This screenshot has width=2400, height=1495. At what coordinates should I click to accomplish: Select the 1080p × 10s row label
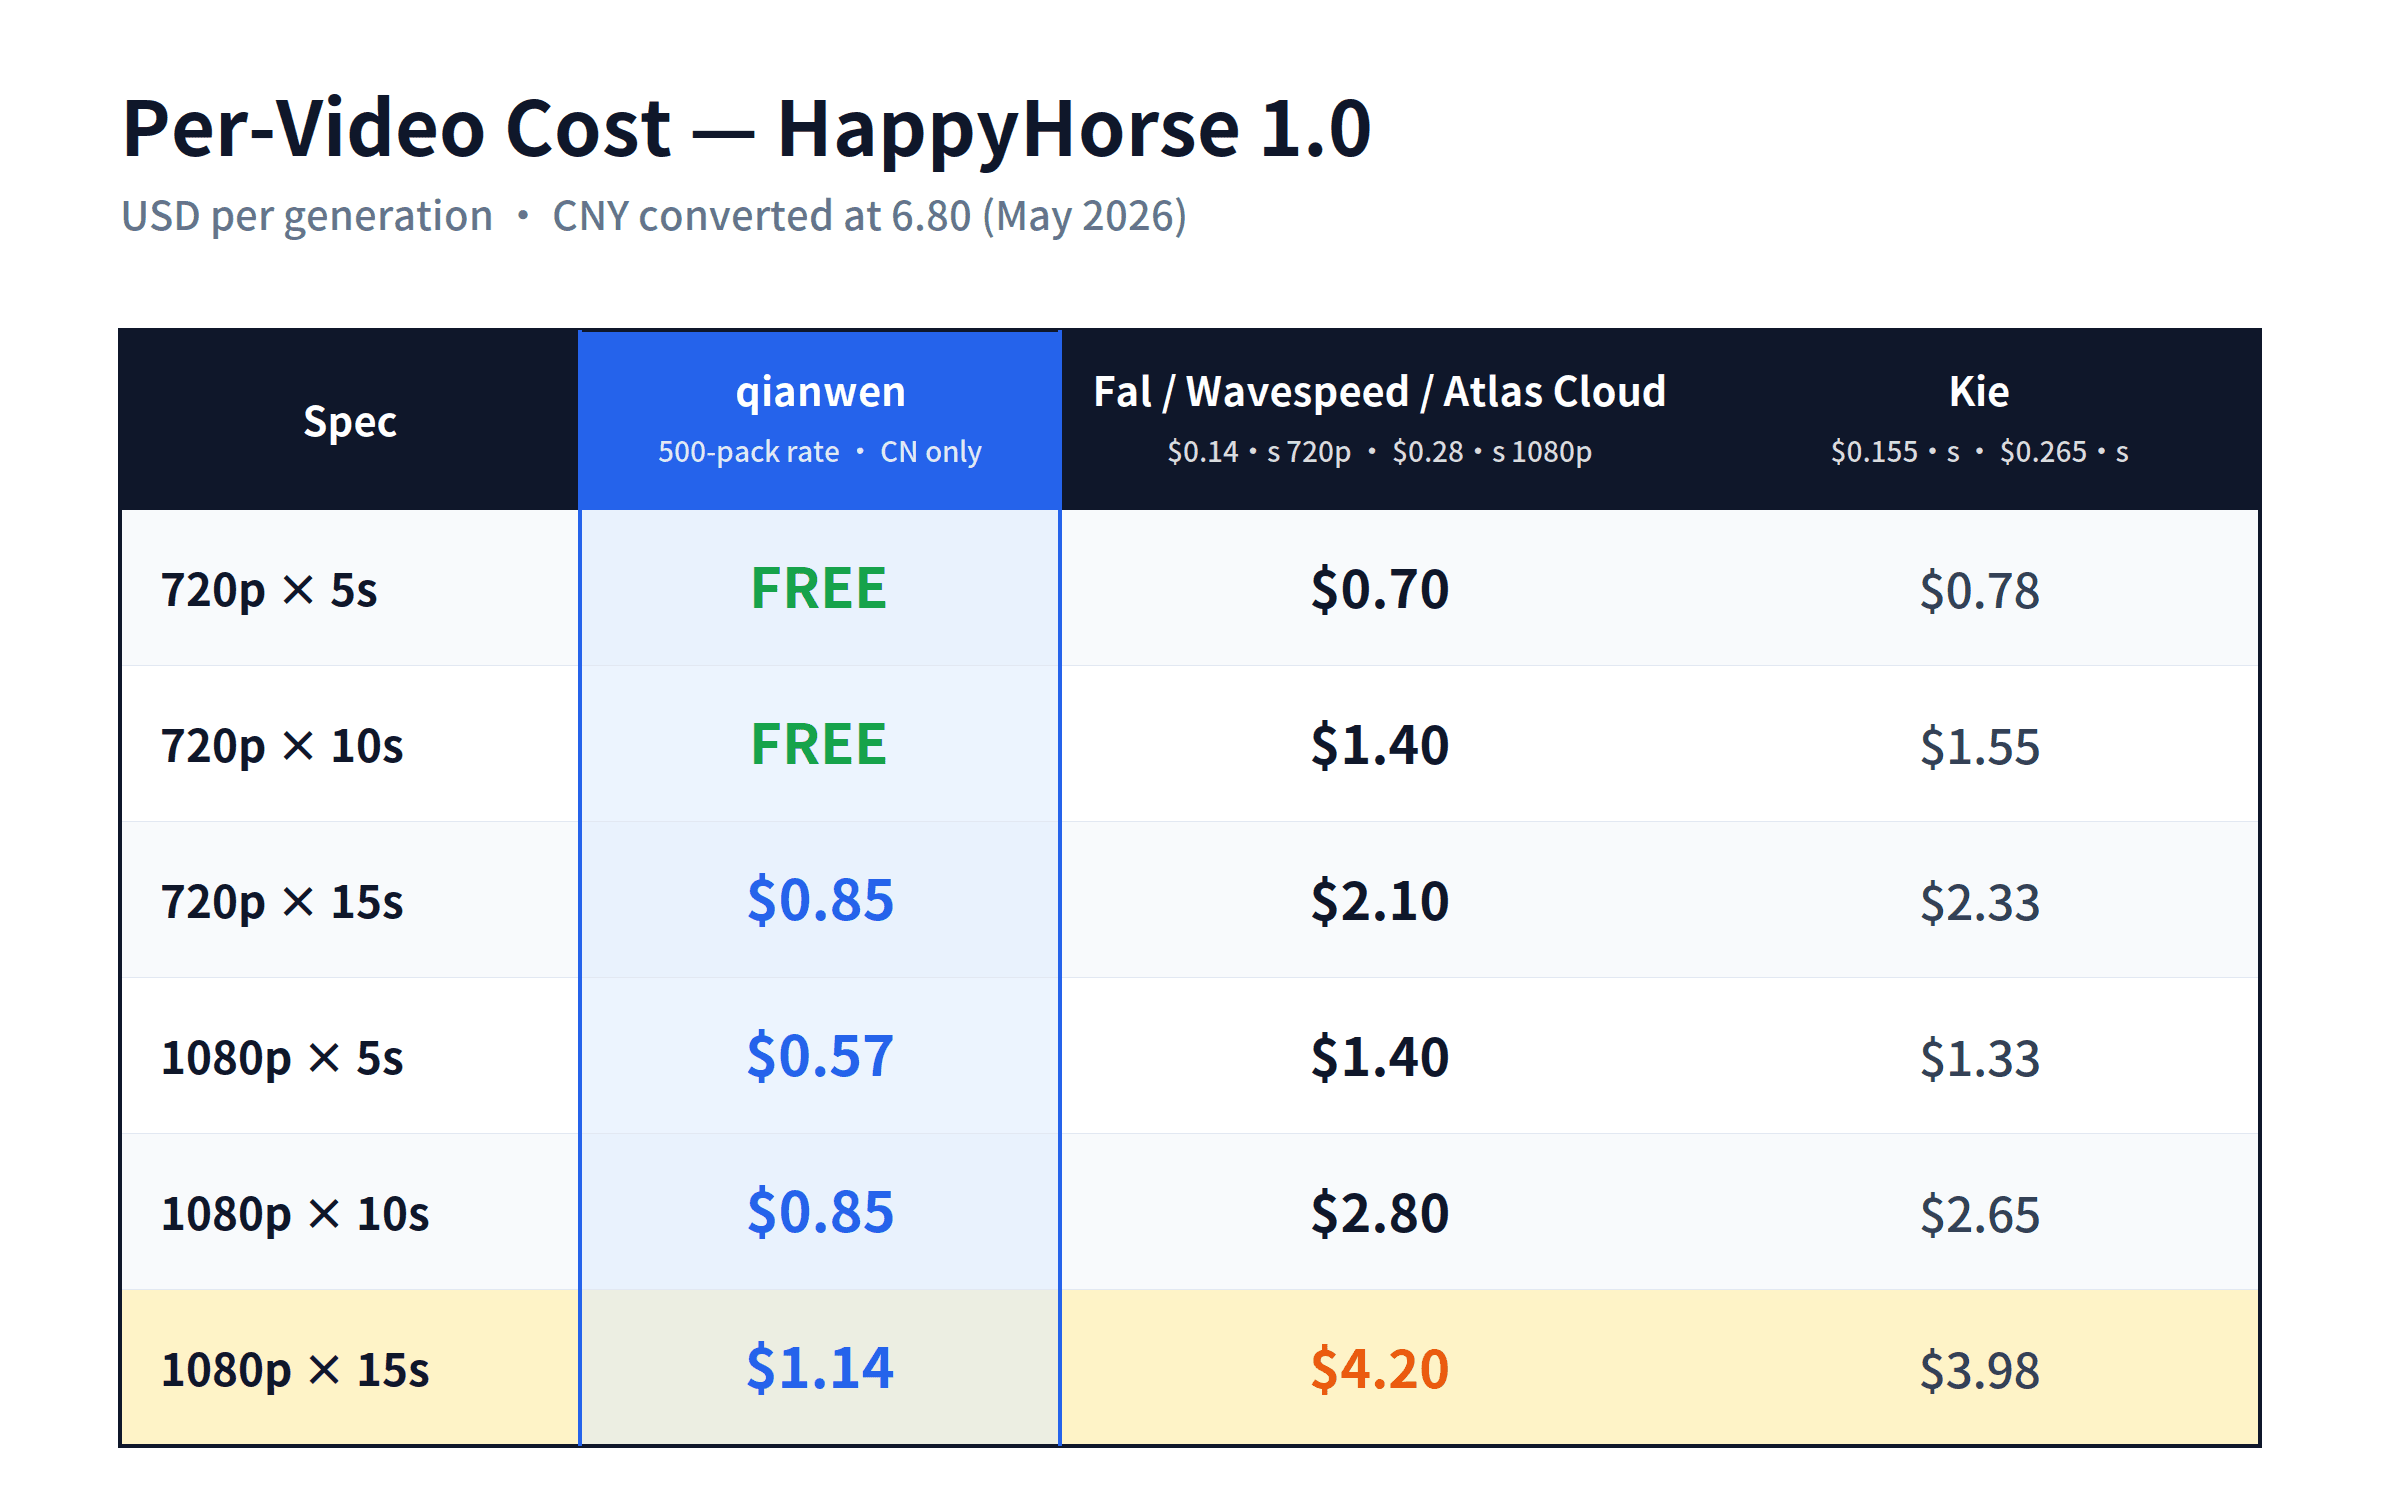coord(295,1214)
